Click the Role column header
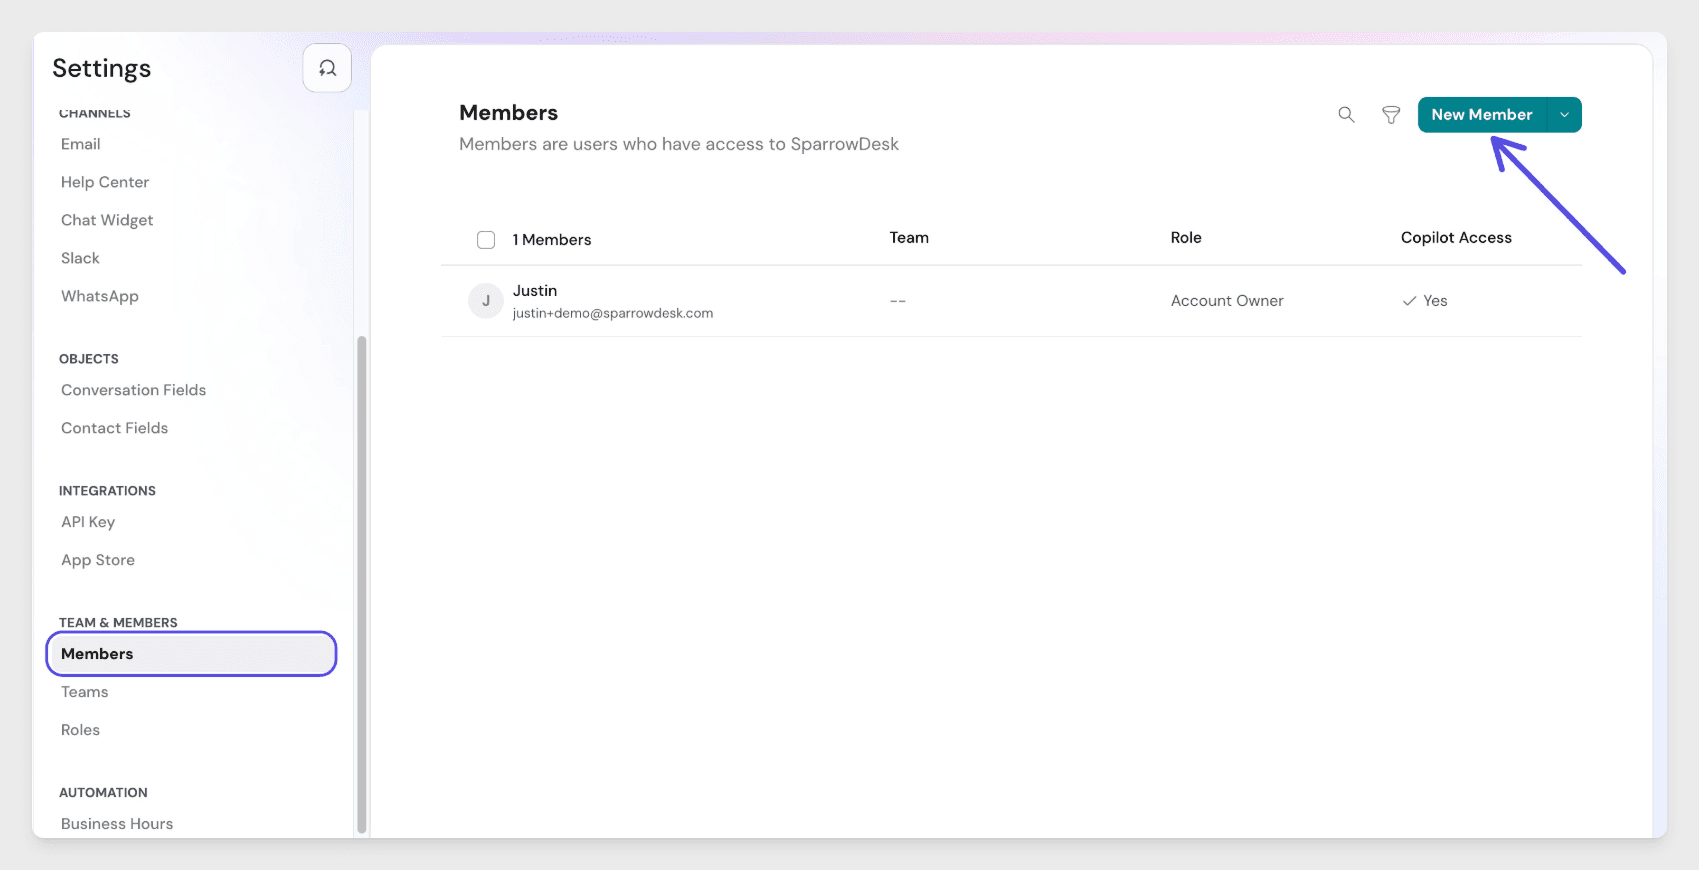 (1186, 238)
